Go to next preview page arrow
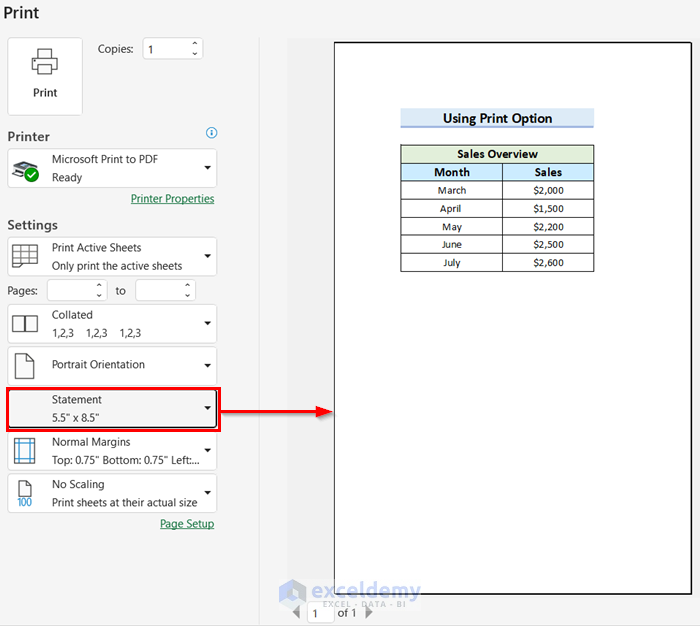Screen dimensions: 700x626 (x=369, y=612)
